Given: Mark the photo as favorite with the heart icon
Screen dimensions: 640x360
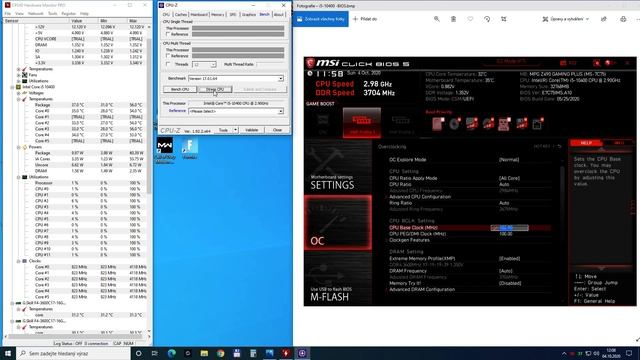Looking at the screenshot, I should pos(470,19).
